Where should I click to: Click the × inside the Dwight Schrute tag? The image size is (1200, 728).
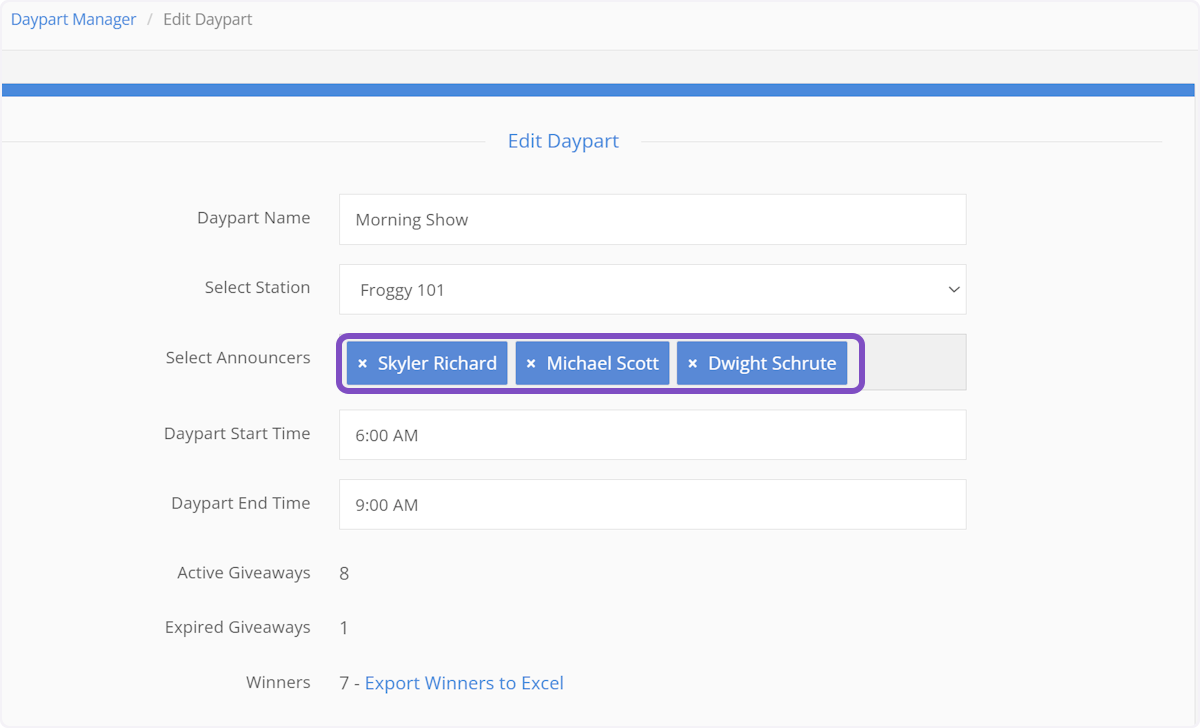tap(693, 363)
